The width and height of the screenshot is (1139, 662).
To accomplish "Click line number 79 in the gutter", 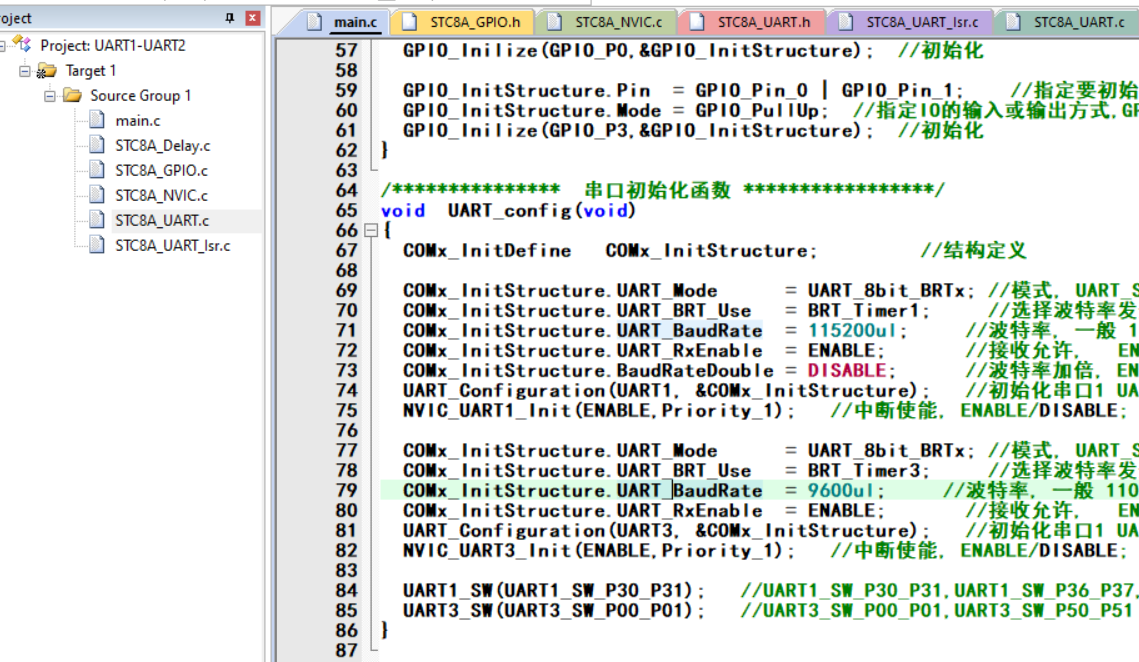I will (x=346, y=491).
